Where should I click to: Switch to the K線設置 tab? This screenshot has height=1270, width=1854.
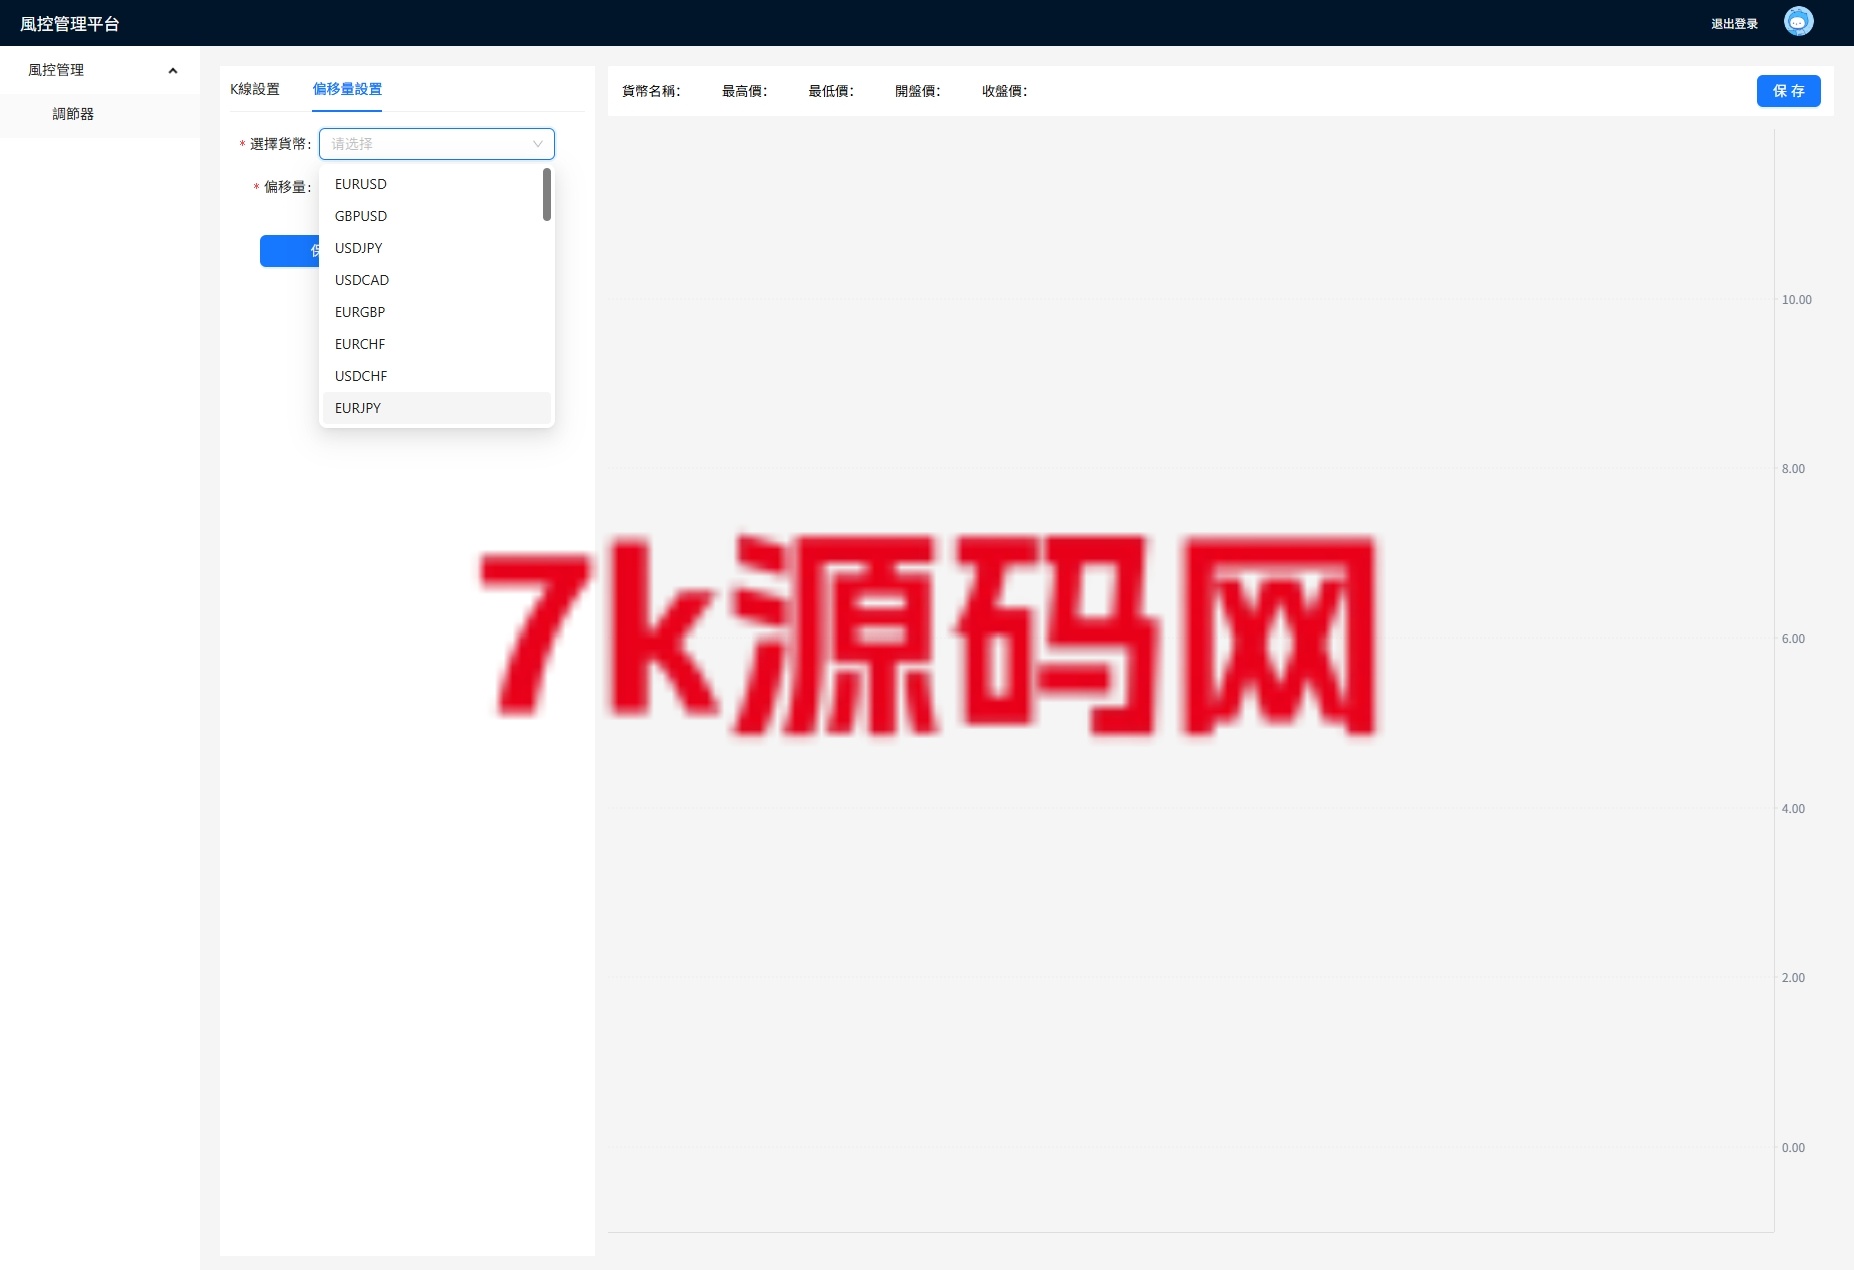click(x=255, y=89)
